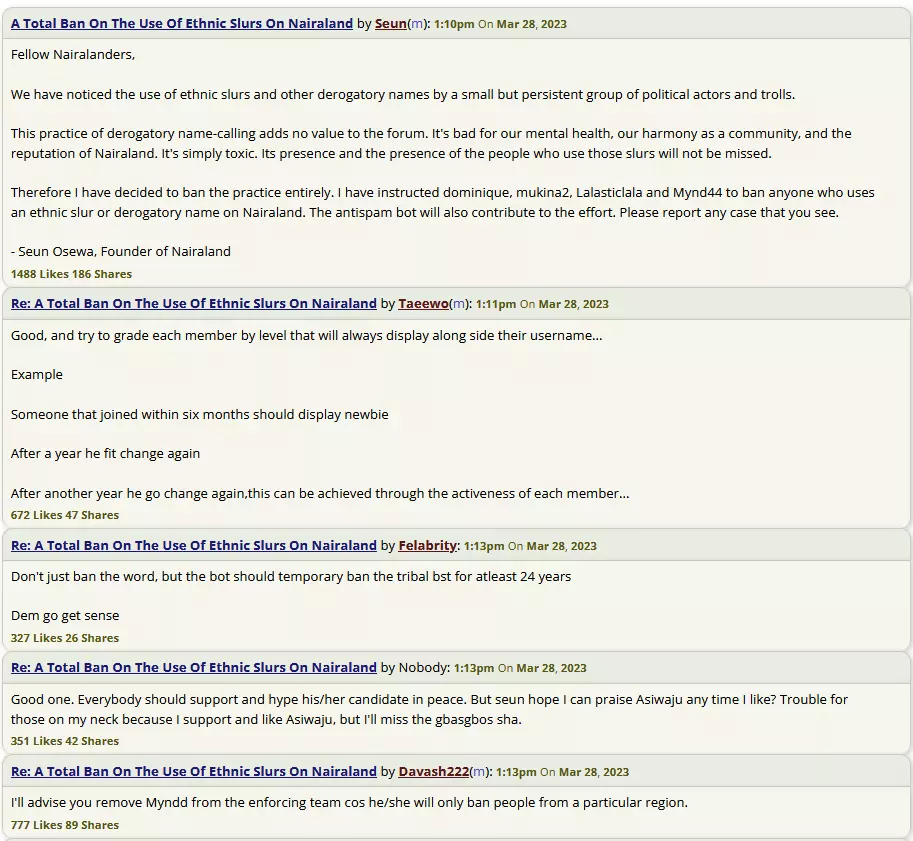Click '327 Likes 26 Shares' under Felabrity's post
The height and width of the screenshot is (841, 913).
pyautogui.click(x=65, y=638)
